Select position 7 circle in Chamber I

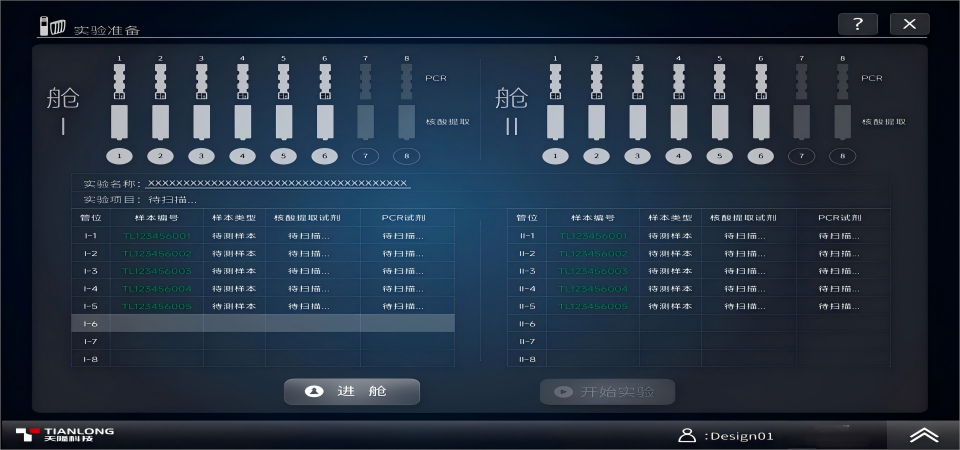(x=365, y=156)
